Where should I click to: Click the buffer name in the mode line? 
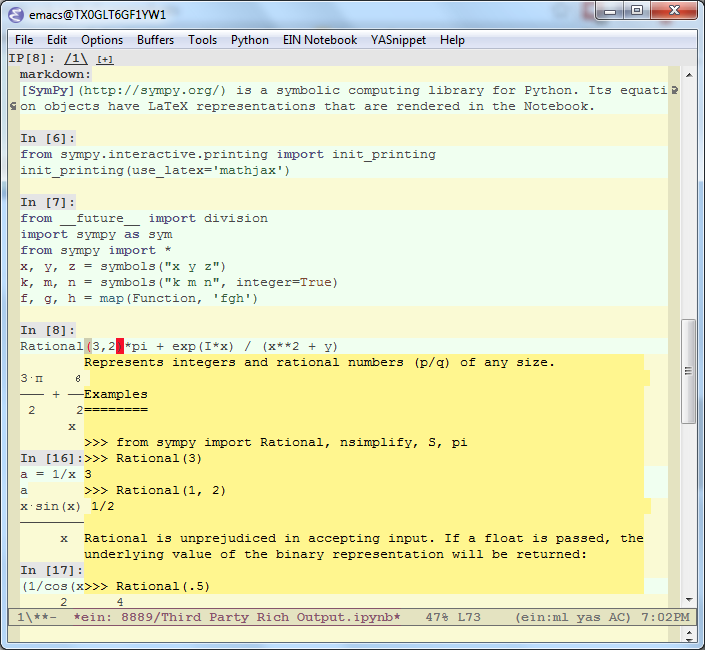[x=236, y=618]
